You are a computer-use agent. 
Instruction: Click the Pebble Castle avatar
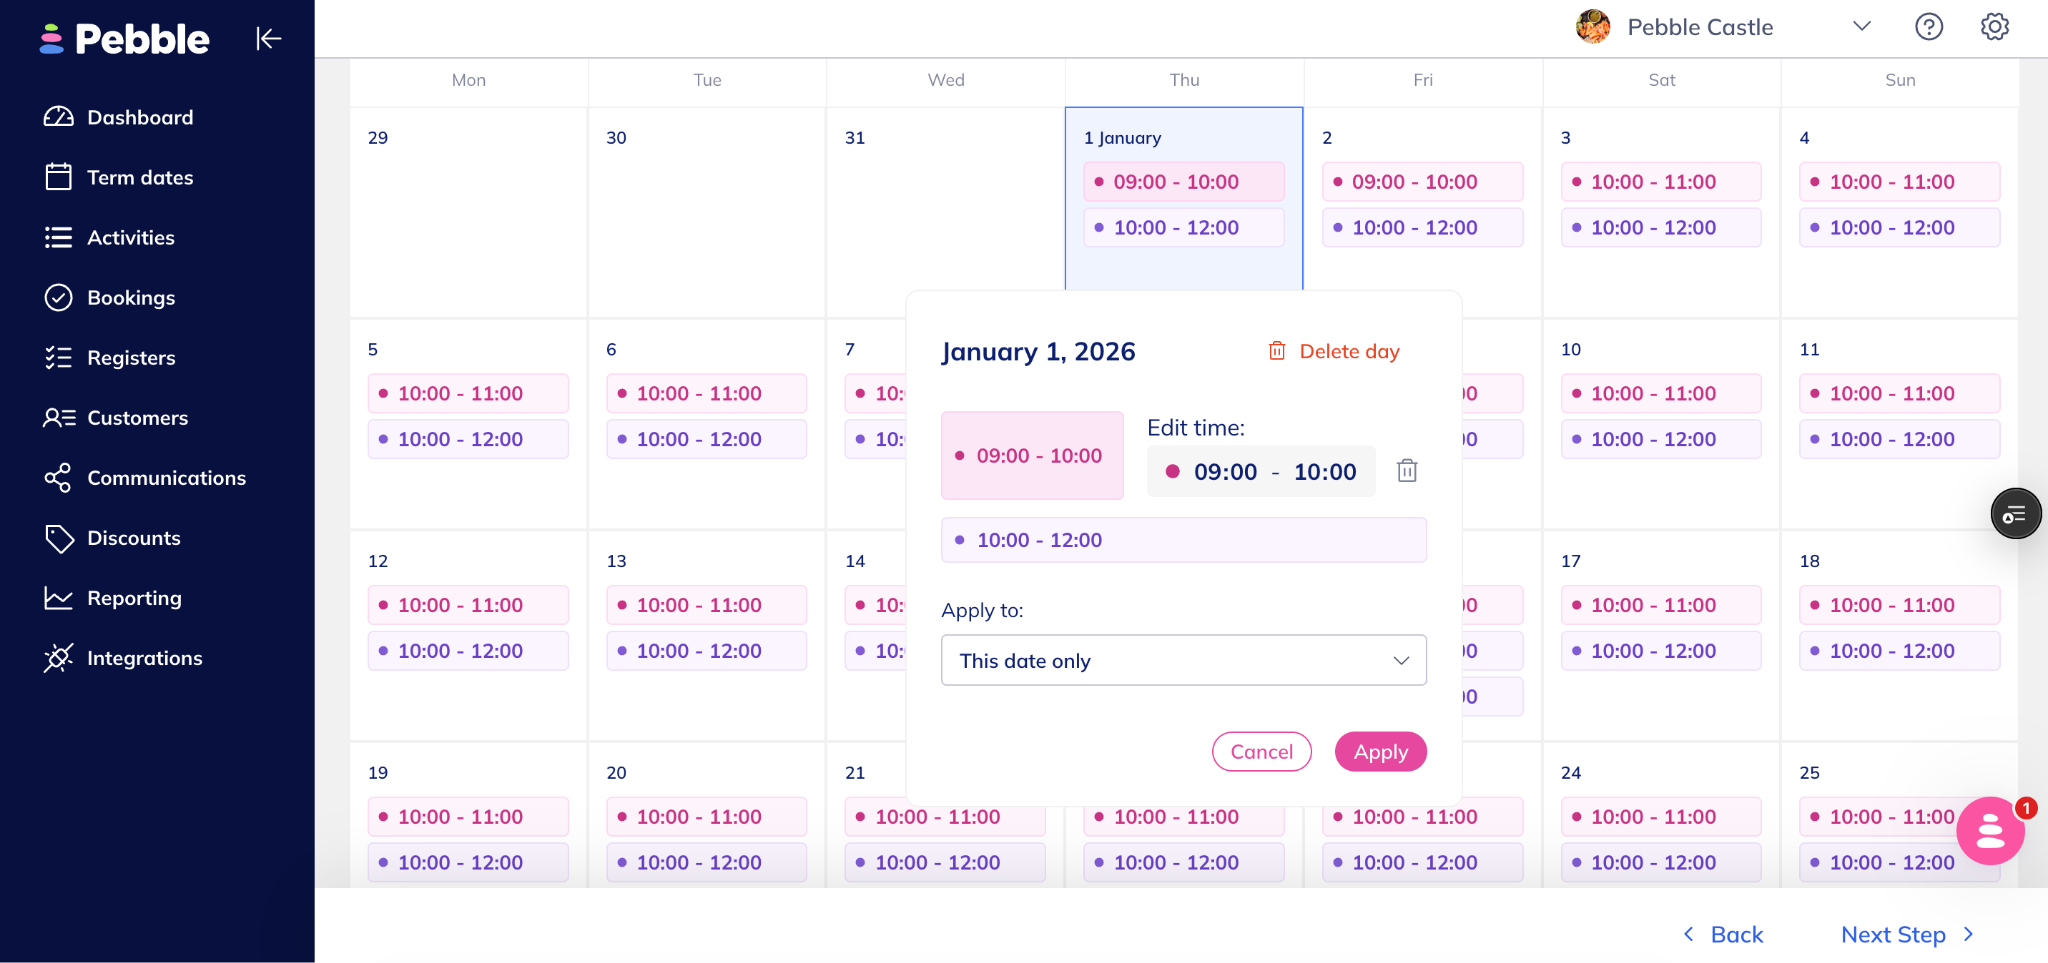click(1593, 27)
